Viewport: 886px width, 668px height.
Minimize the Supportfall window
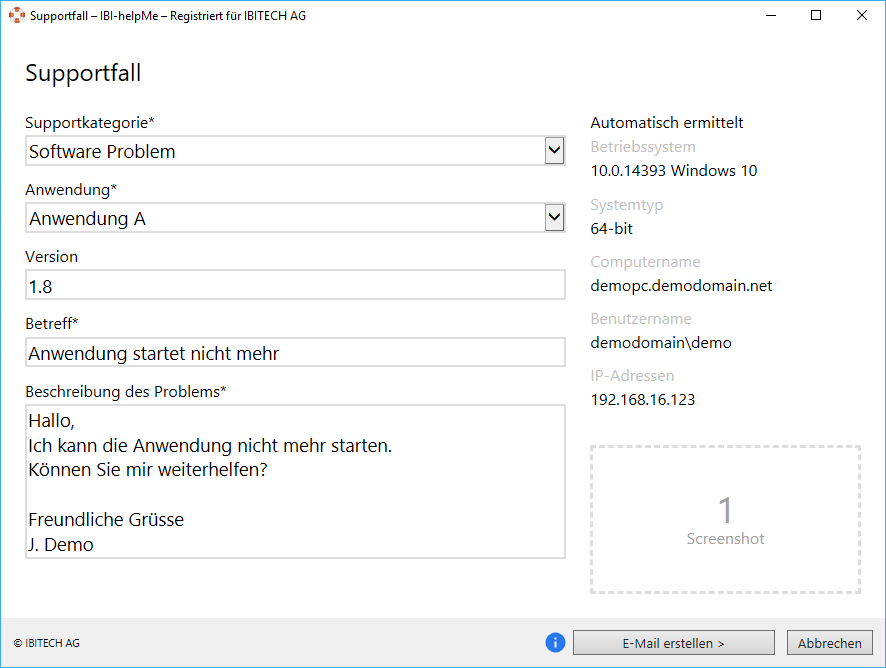pos(771,16)
